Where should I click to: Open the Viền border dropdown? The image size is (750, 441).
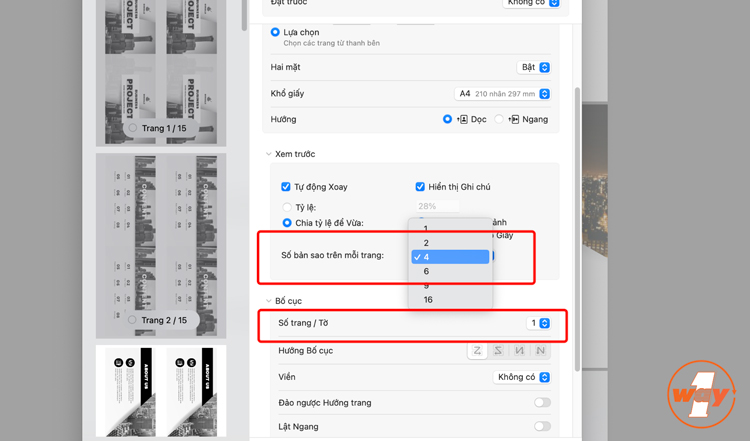(x=522, y=377)
